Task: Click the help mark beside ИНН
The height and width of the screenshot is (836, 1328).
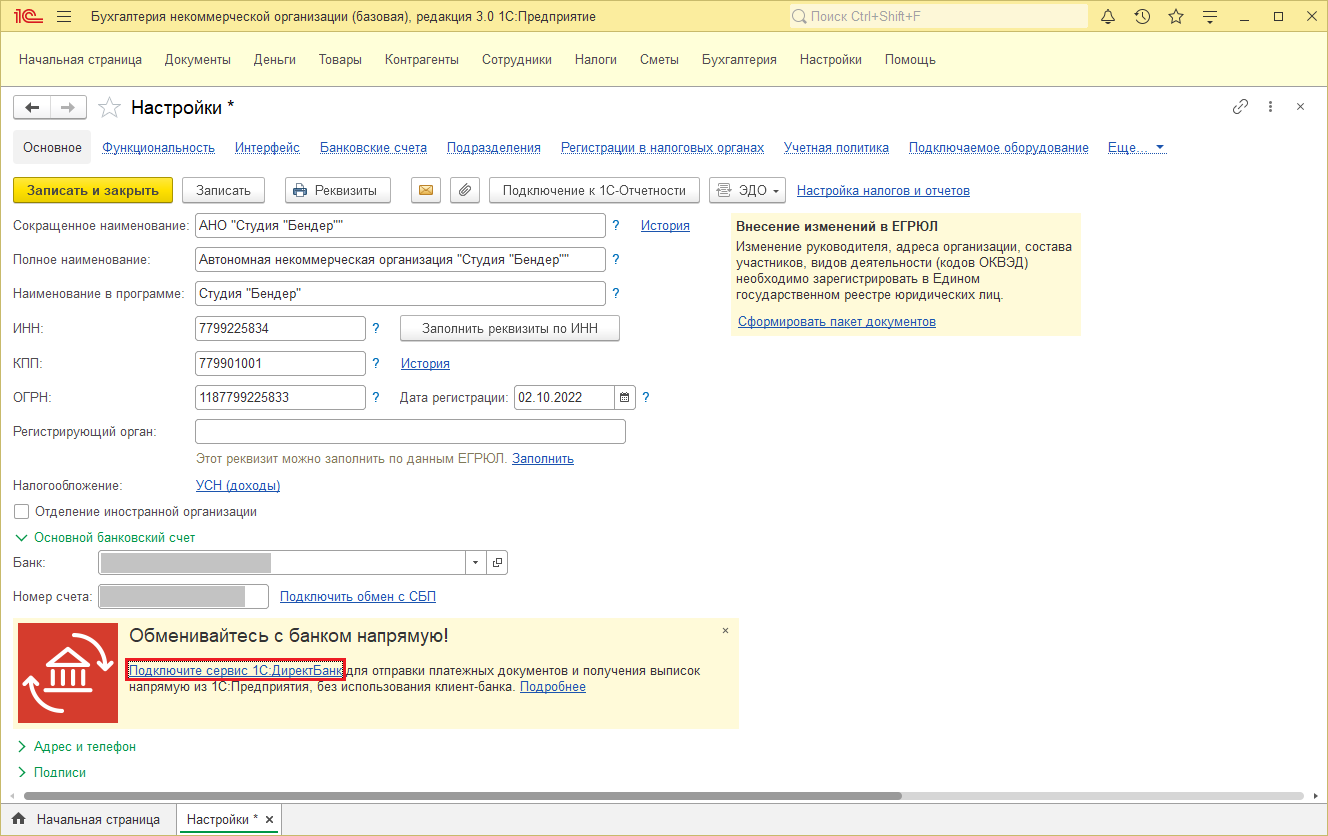Action: [376, 328]
